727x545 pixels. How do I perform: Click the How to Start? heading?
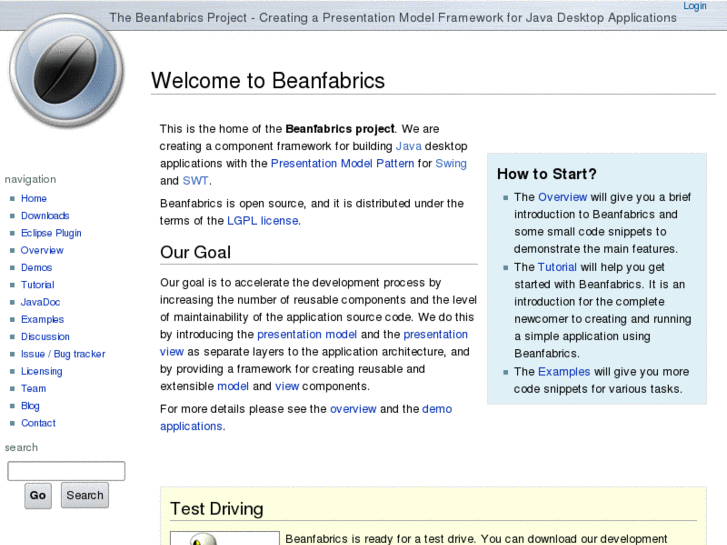[547, 174]
